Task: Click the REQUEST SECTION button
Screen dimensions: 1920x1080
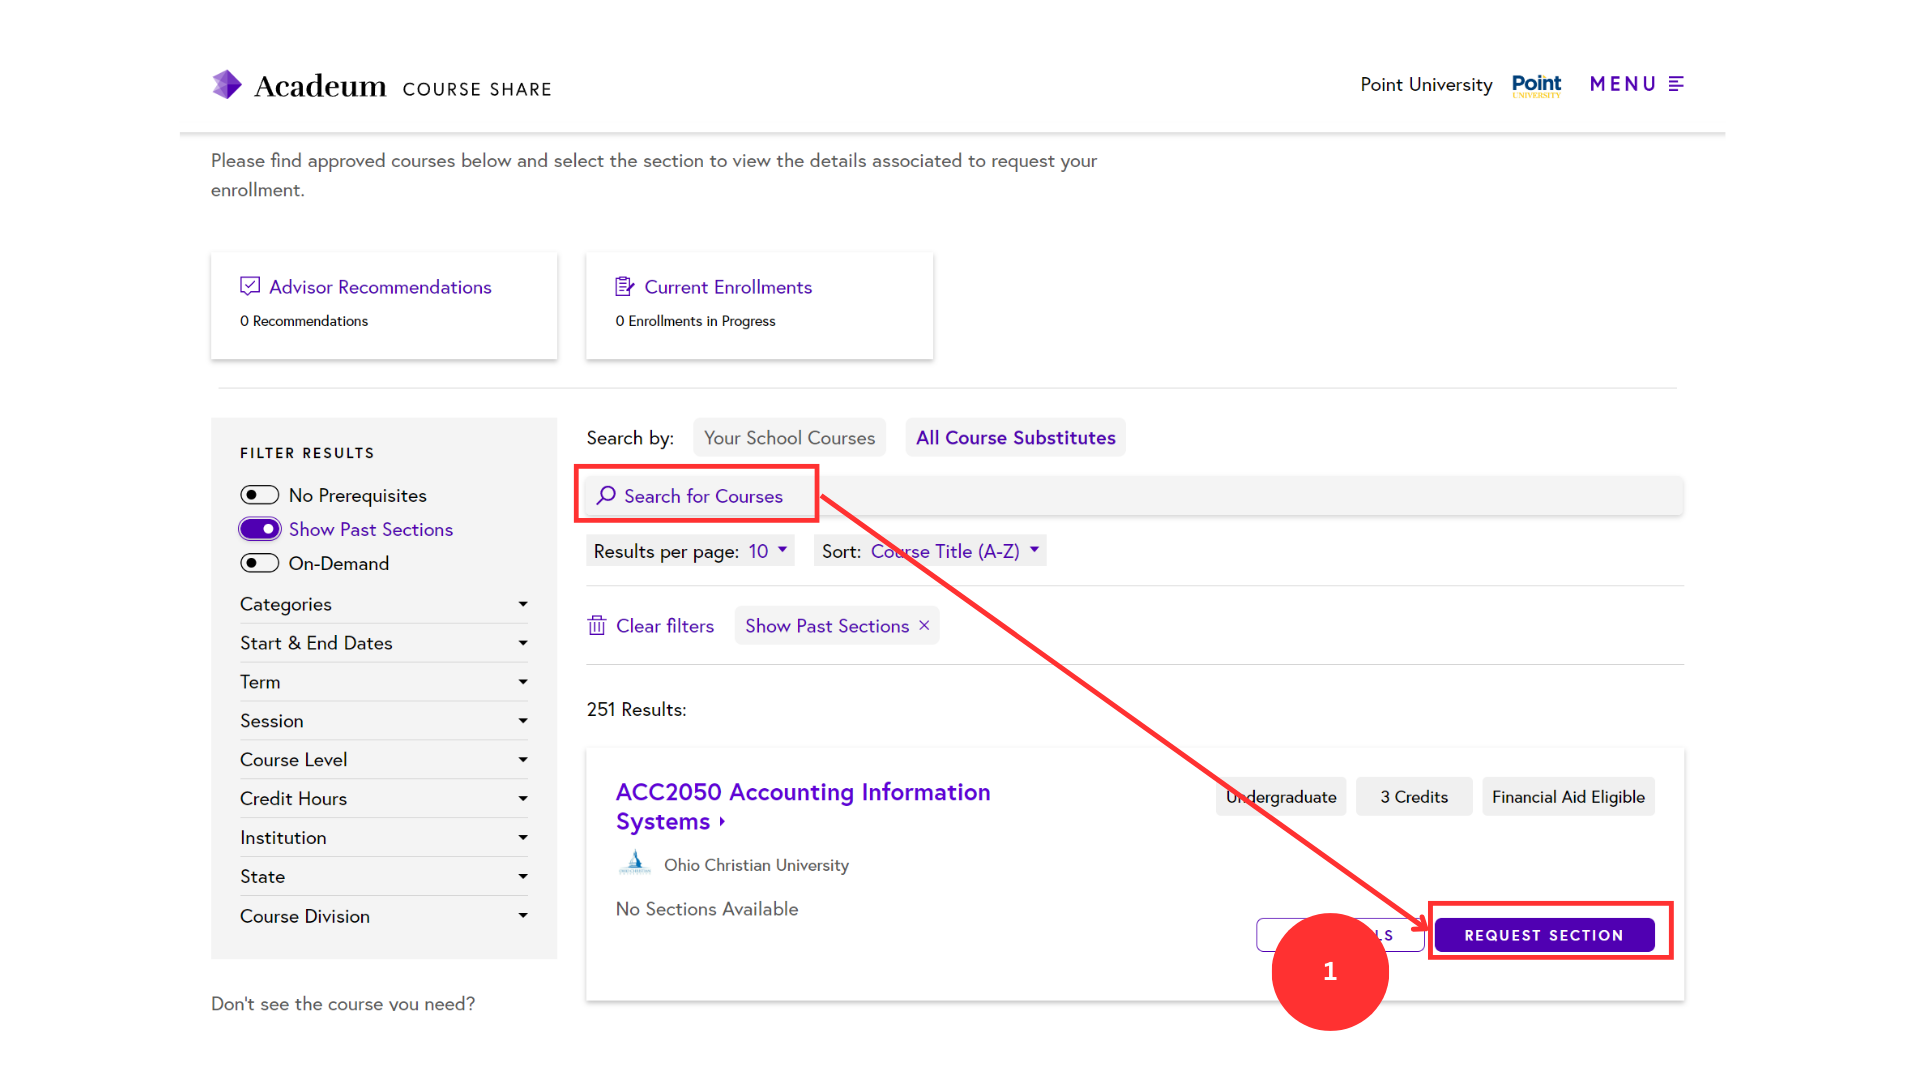Action: click(1544, 935)
